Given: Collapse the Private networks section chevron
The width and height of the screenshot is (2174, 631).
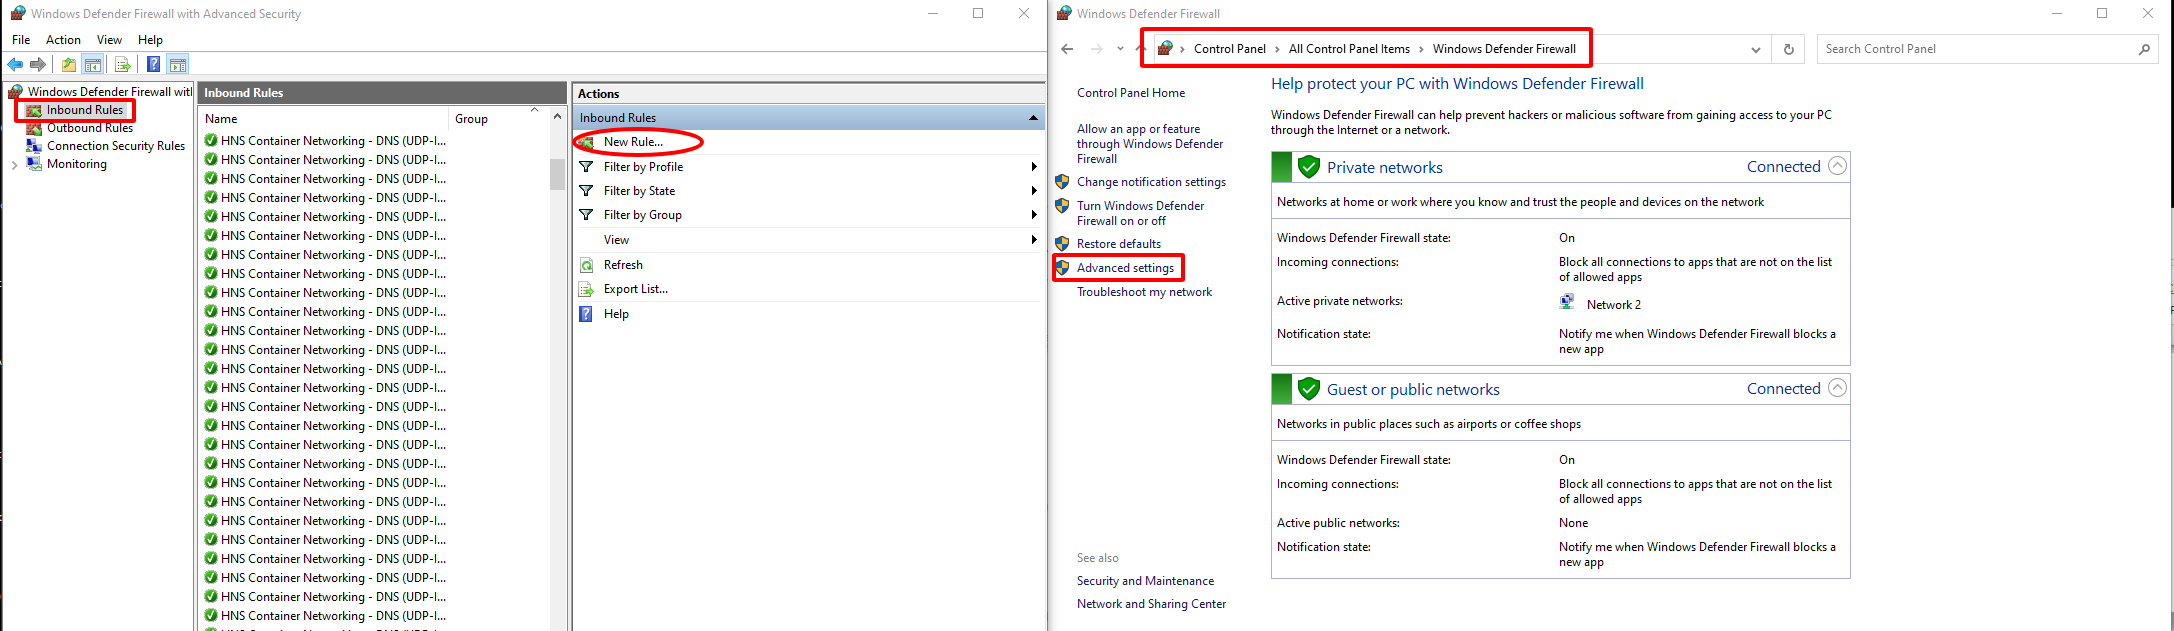Looking at the screenshot, I should (x=1837, y=166).
